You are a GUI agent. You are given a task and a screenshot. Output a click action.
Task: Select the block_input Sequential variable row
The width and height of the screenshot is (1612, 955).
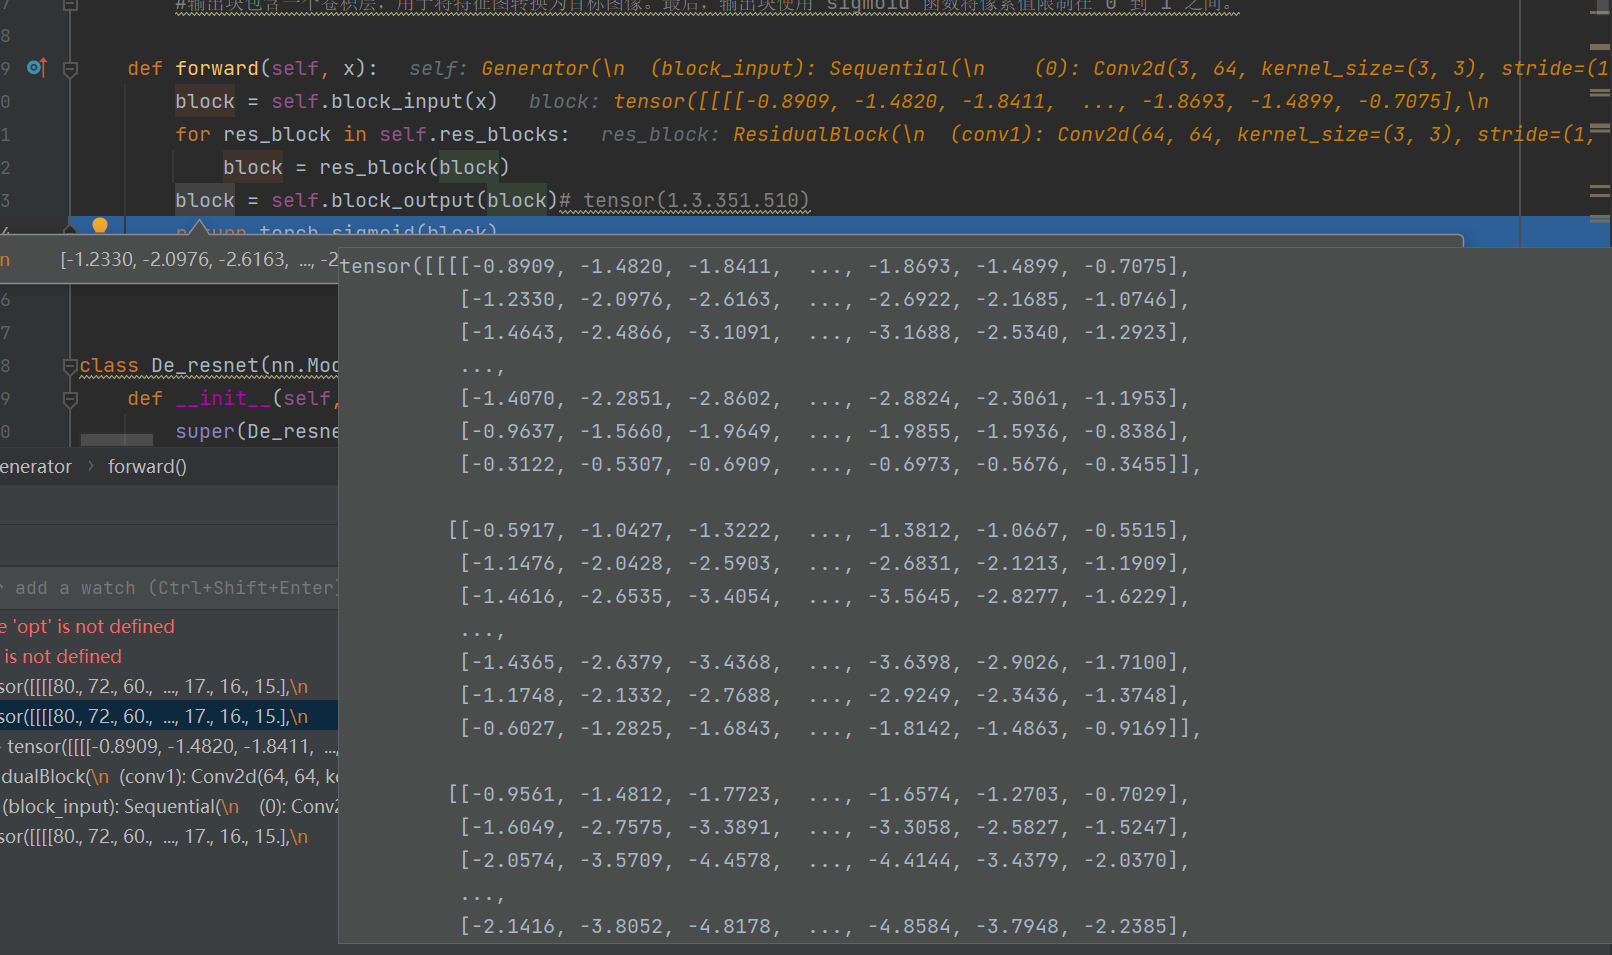click(x=170, y=807)
